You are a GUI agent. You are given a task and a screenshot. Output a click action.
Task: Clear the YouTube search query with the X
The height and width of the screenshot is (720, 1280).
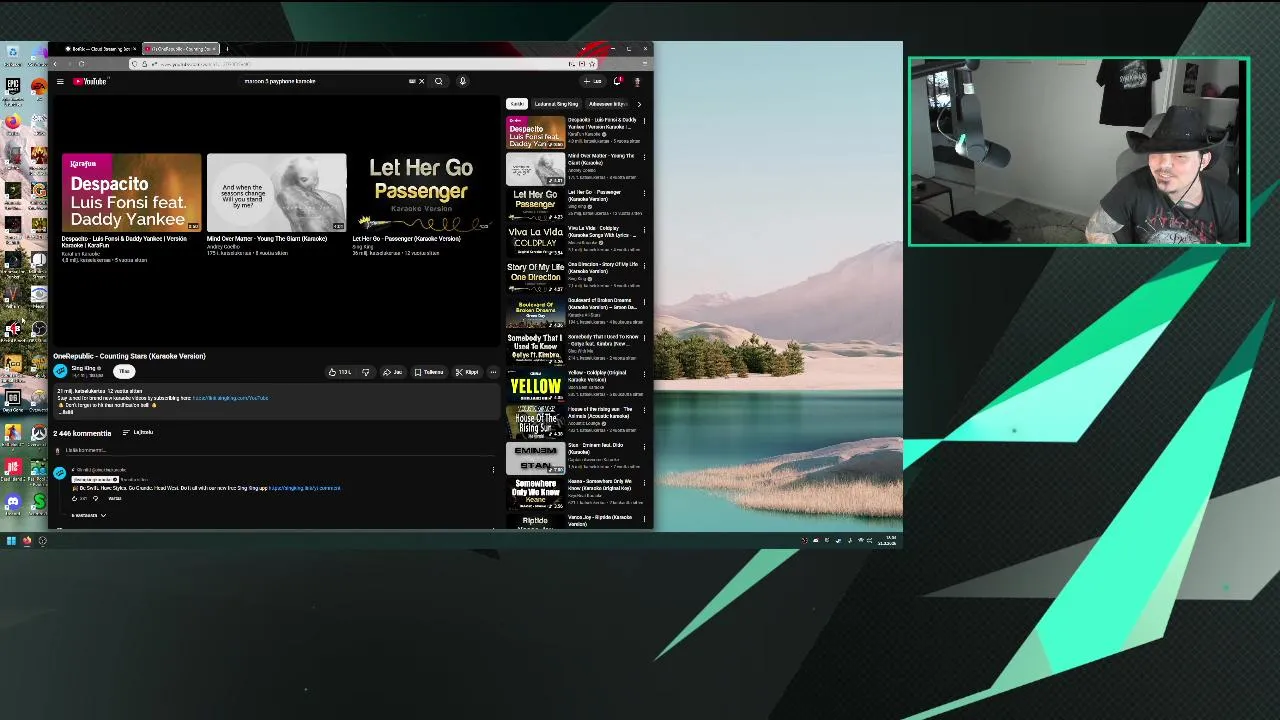coord(421,81)
